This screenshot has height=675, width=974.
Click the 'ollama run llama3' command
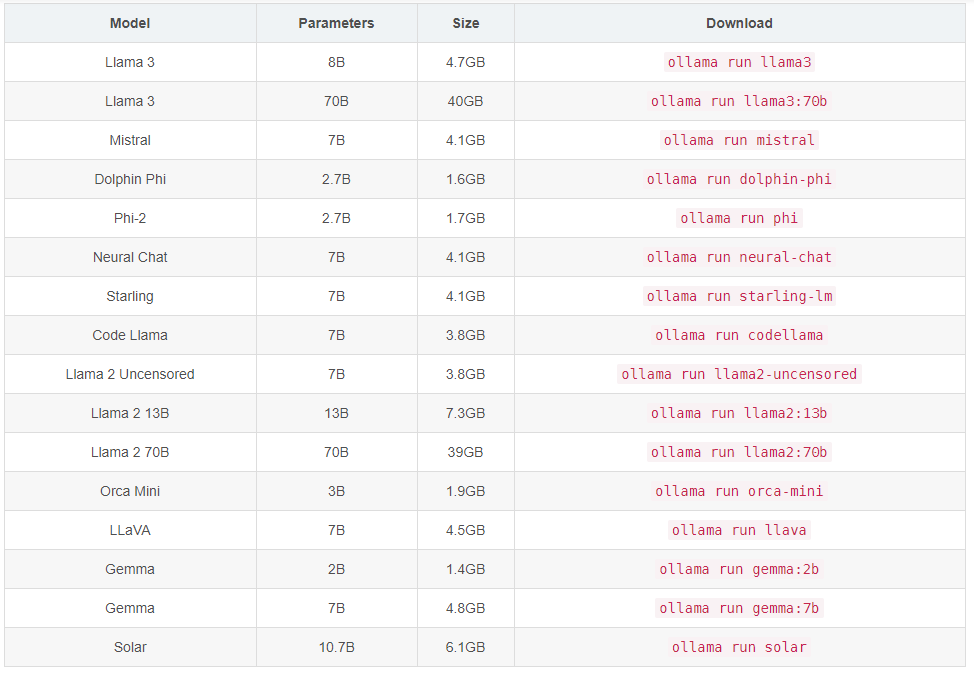(739, 62)
